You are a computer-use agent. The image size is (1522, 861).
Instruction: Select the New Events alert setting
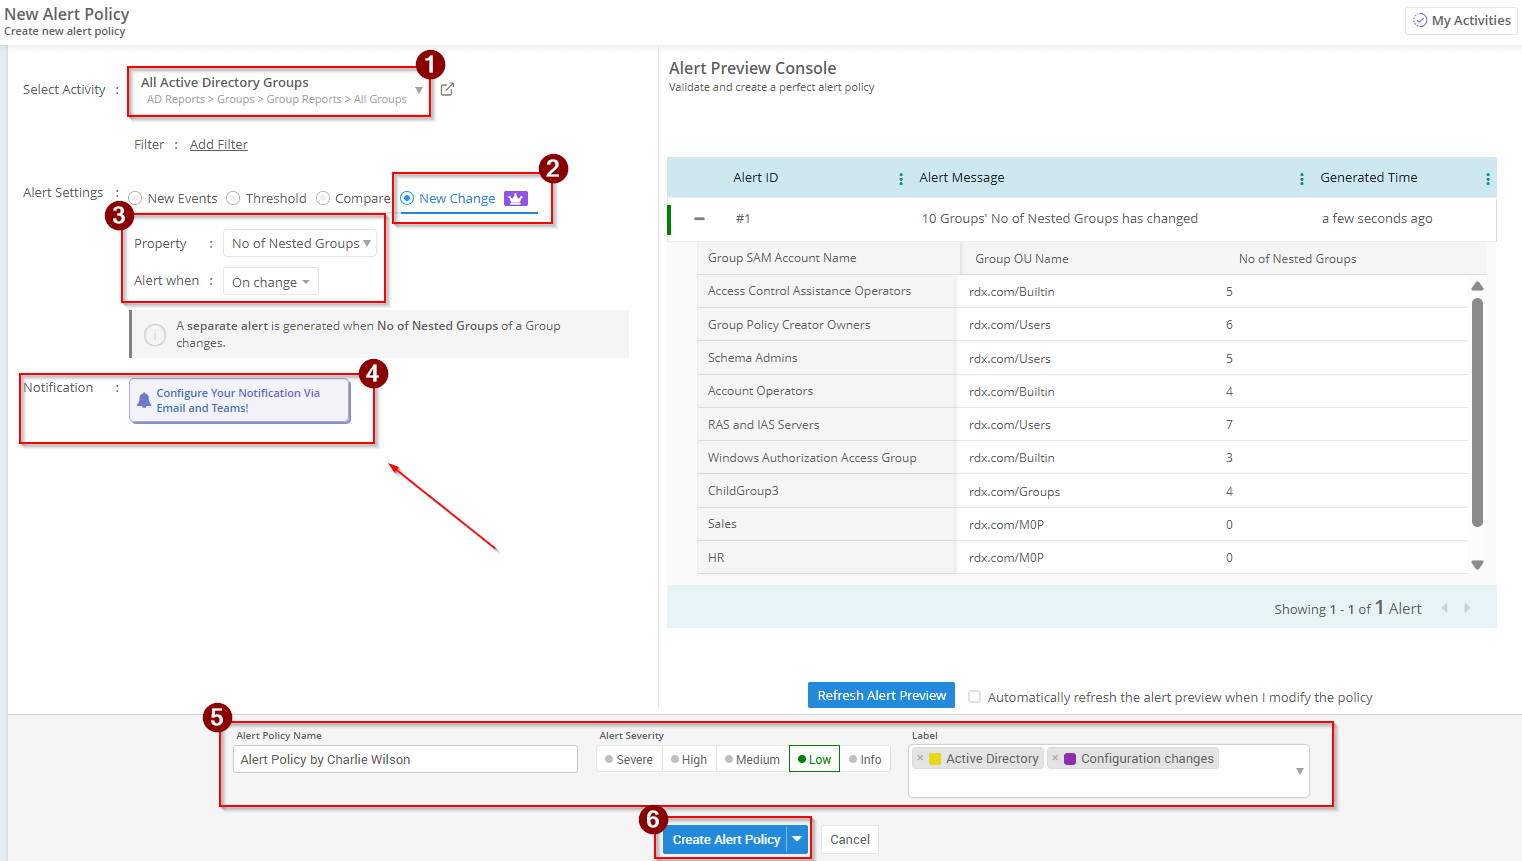point(136,197)
